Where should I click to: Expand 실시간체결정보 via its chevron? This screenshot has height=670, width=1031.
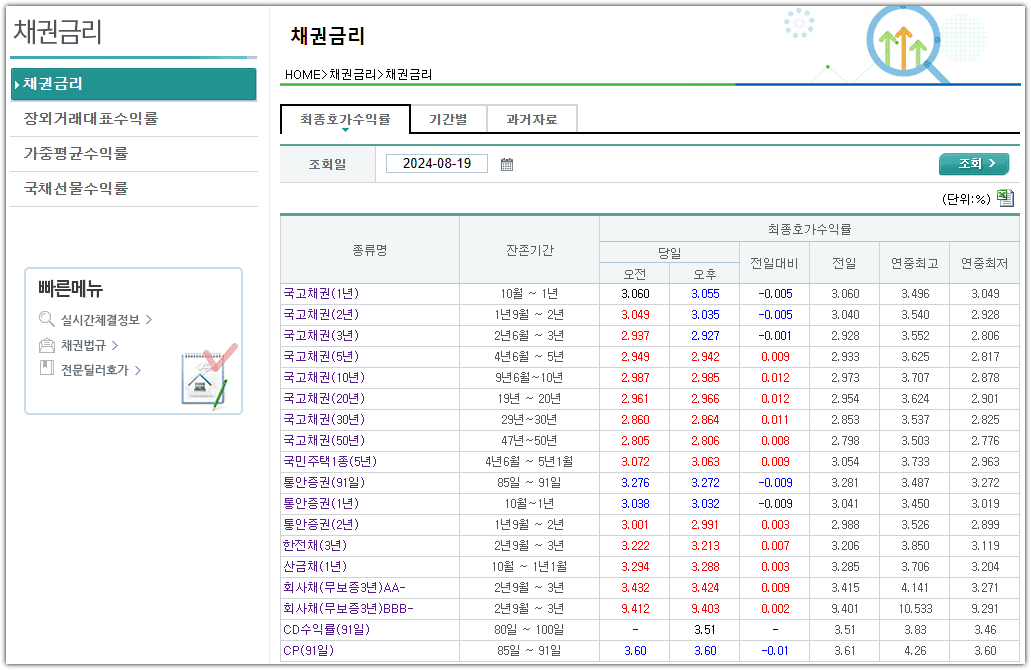pyautogui.click(x=149, y=319)
